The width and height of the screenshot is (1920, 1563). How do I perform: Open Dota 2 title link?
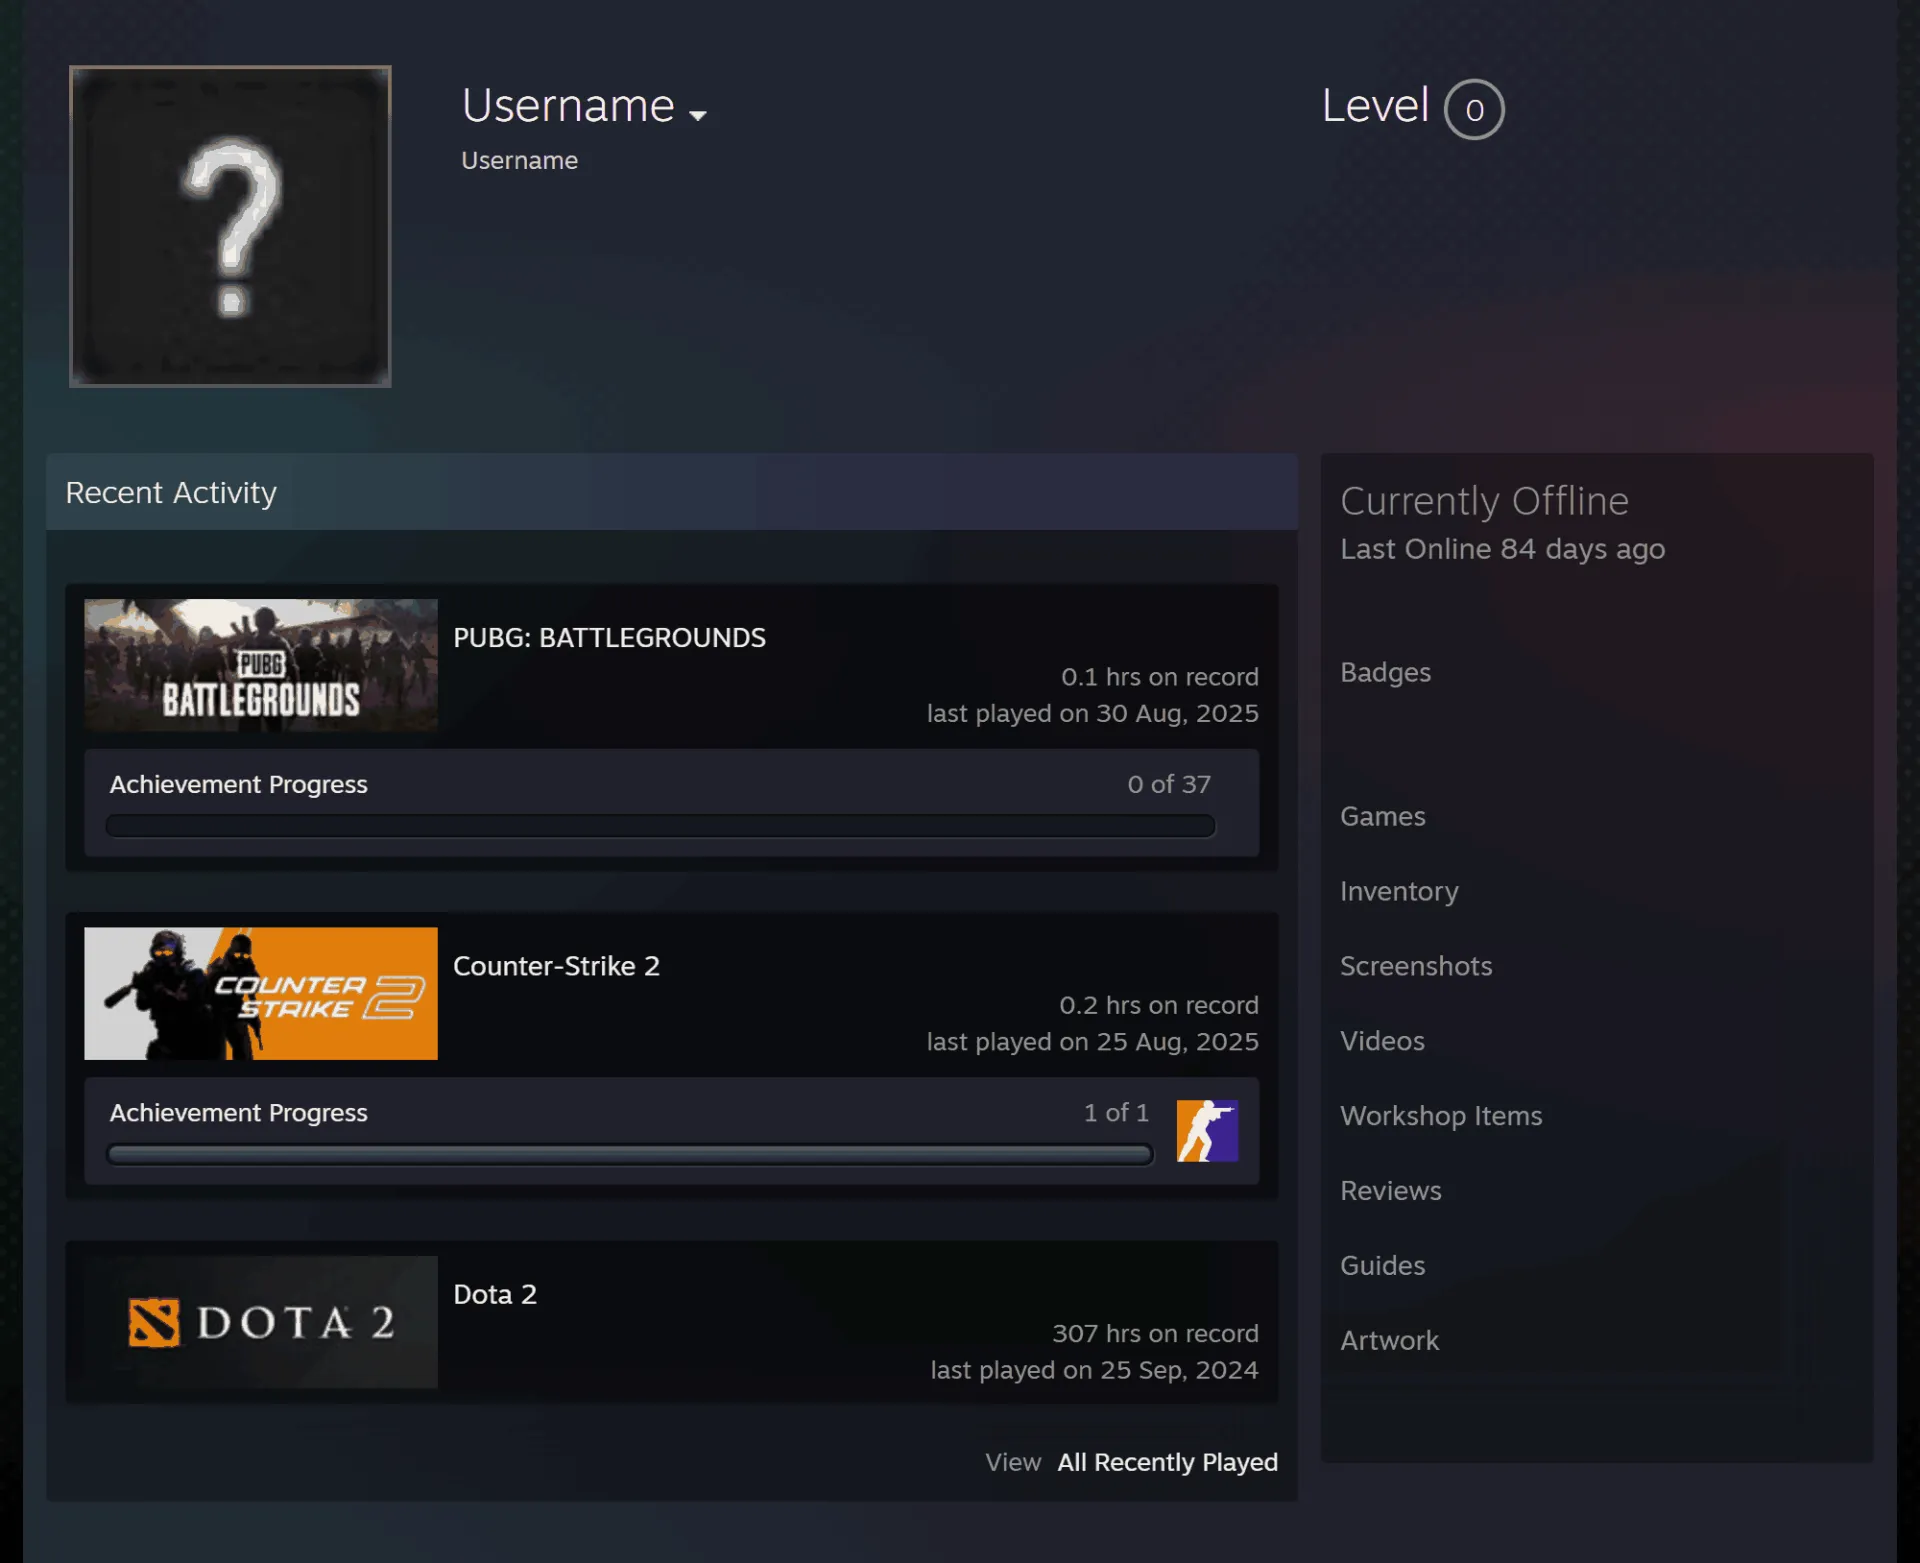[x=495, y=1294]
